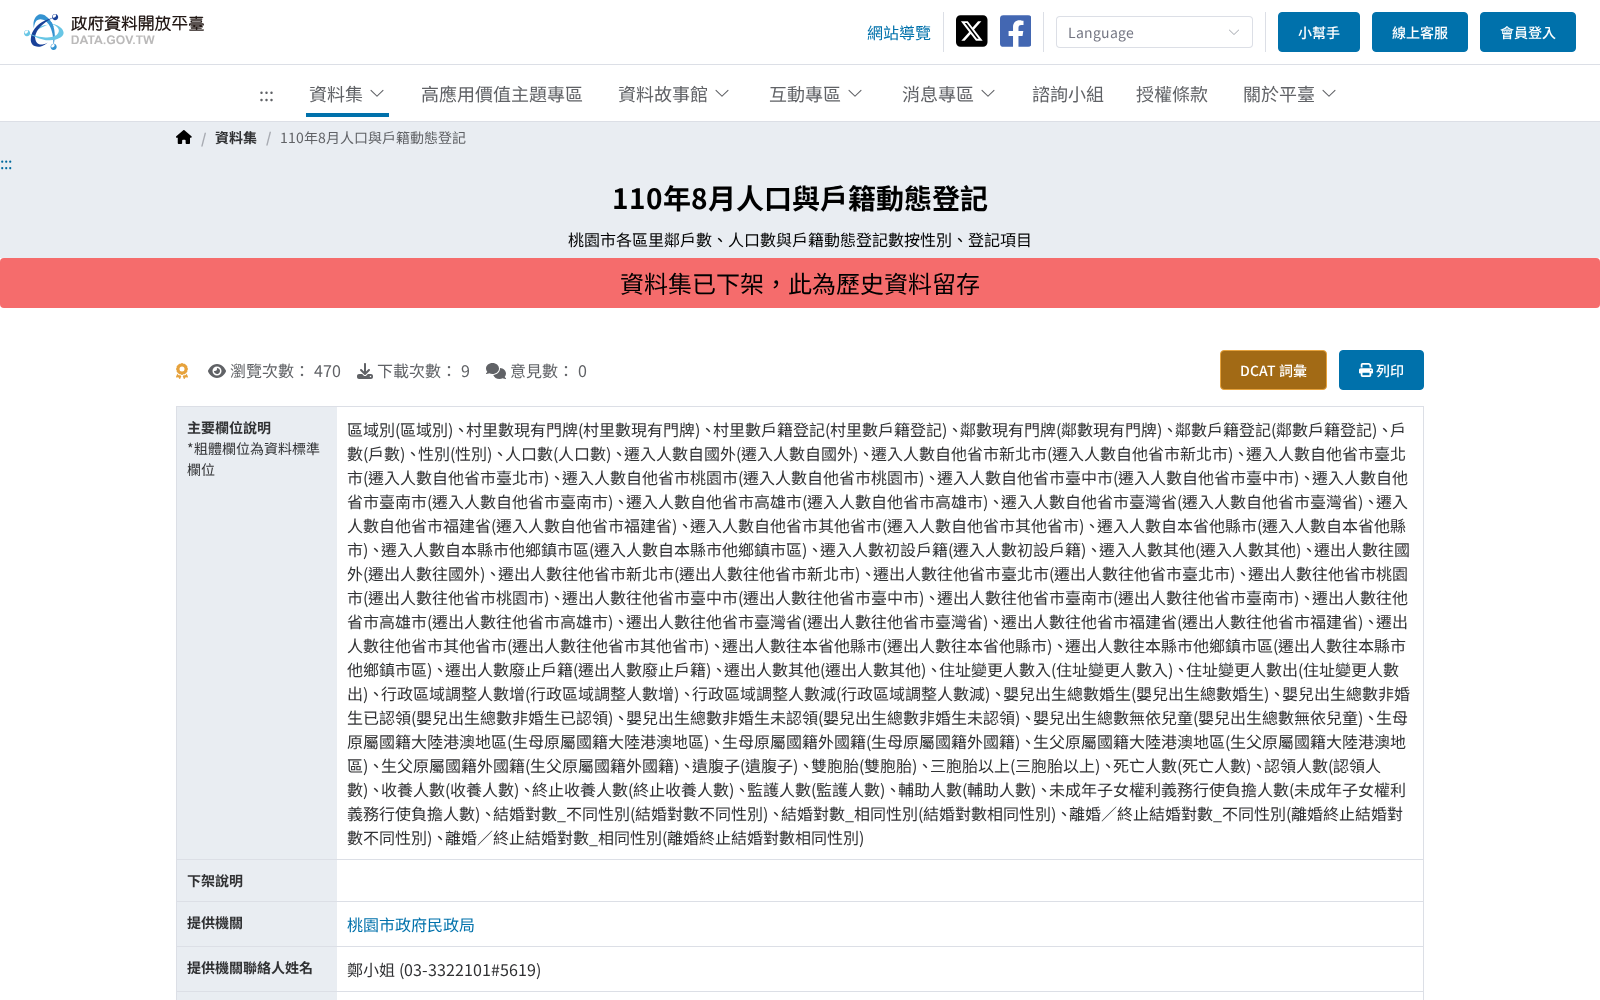Click the comments icon beside 意見數
This screenshot has width=1600, height=1000.
point(496,371)
